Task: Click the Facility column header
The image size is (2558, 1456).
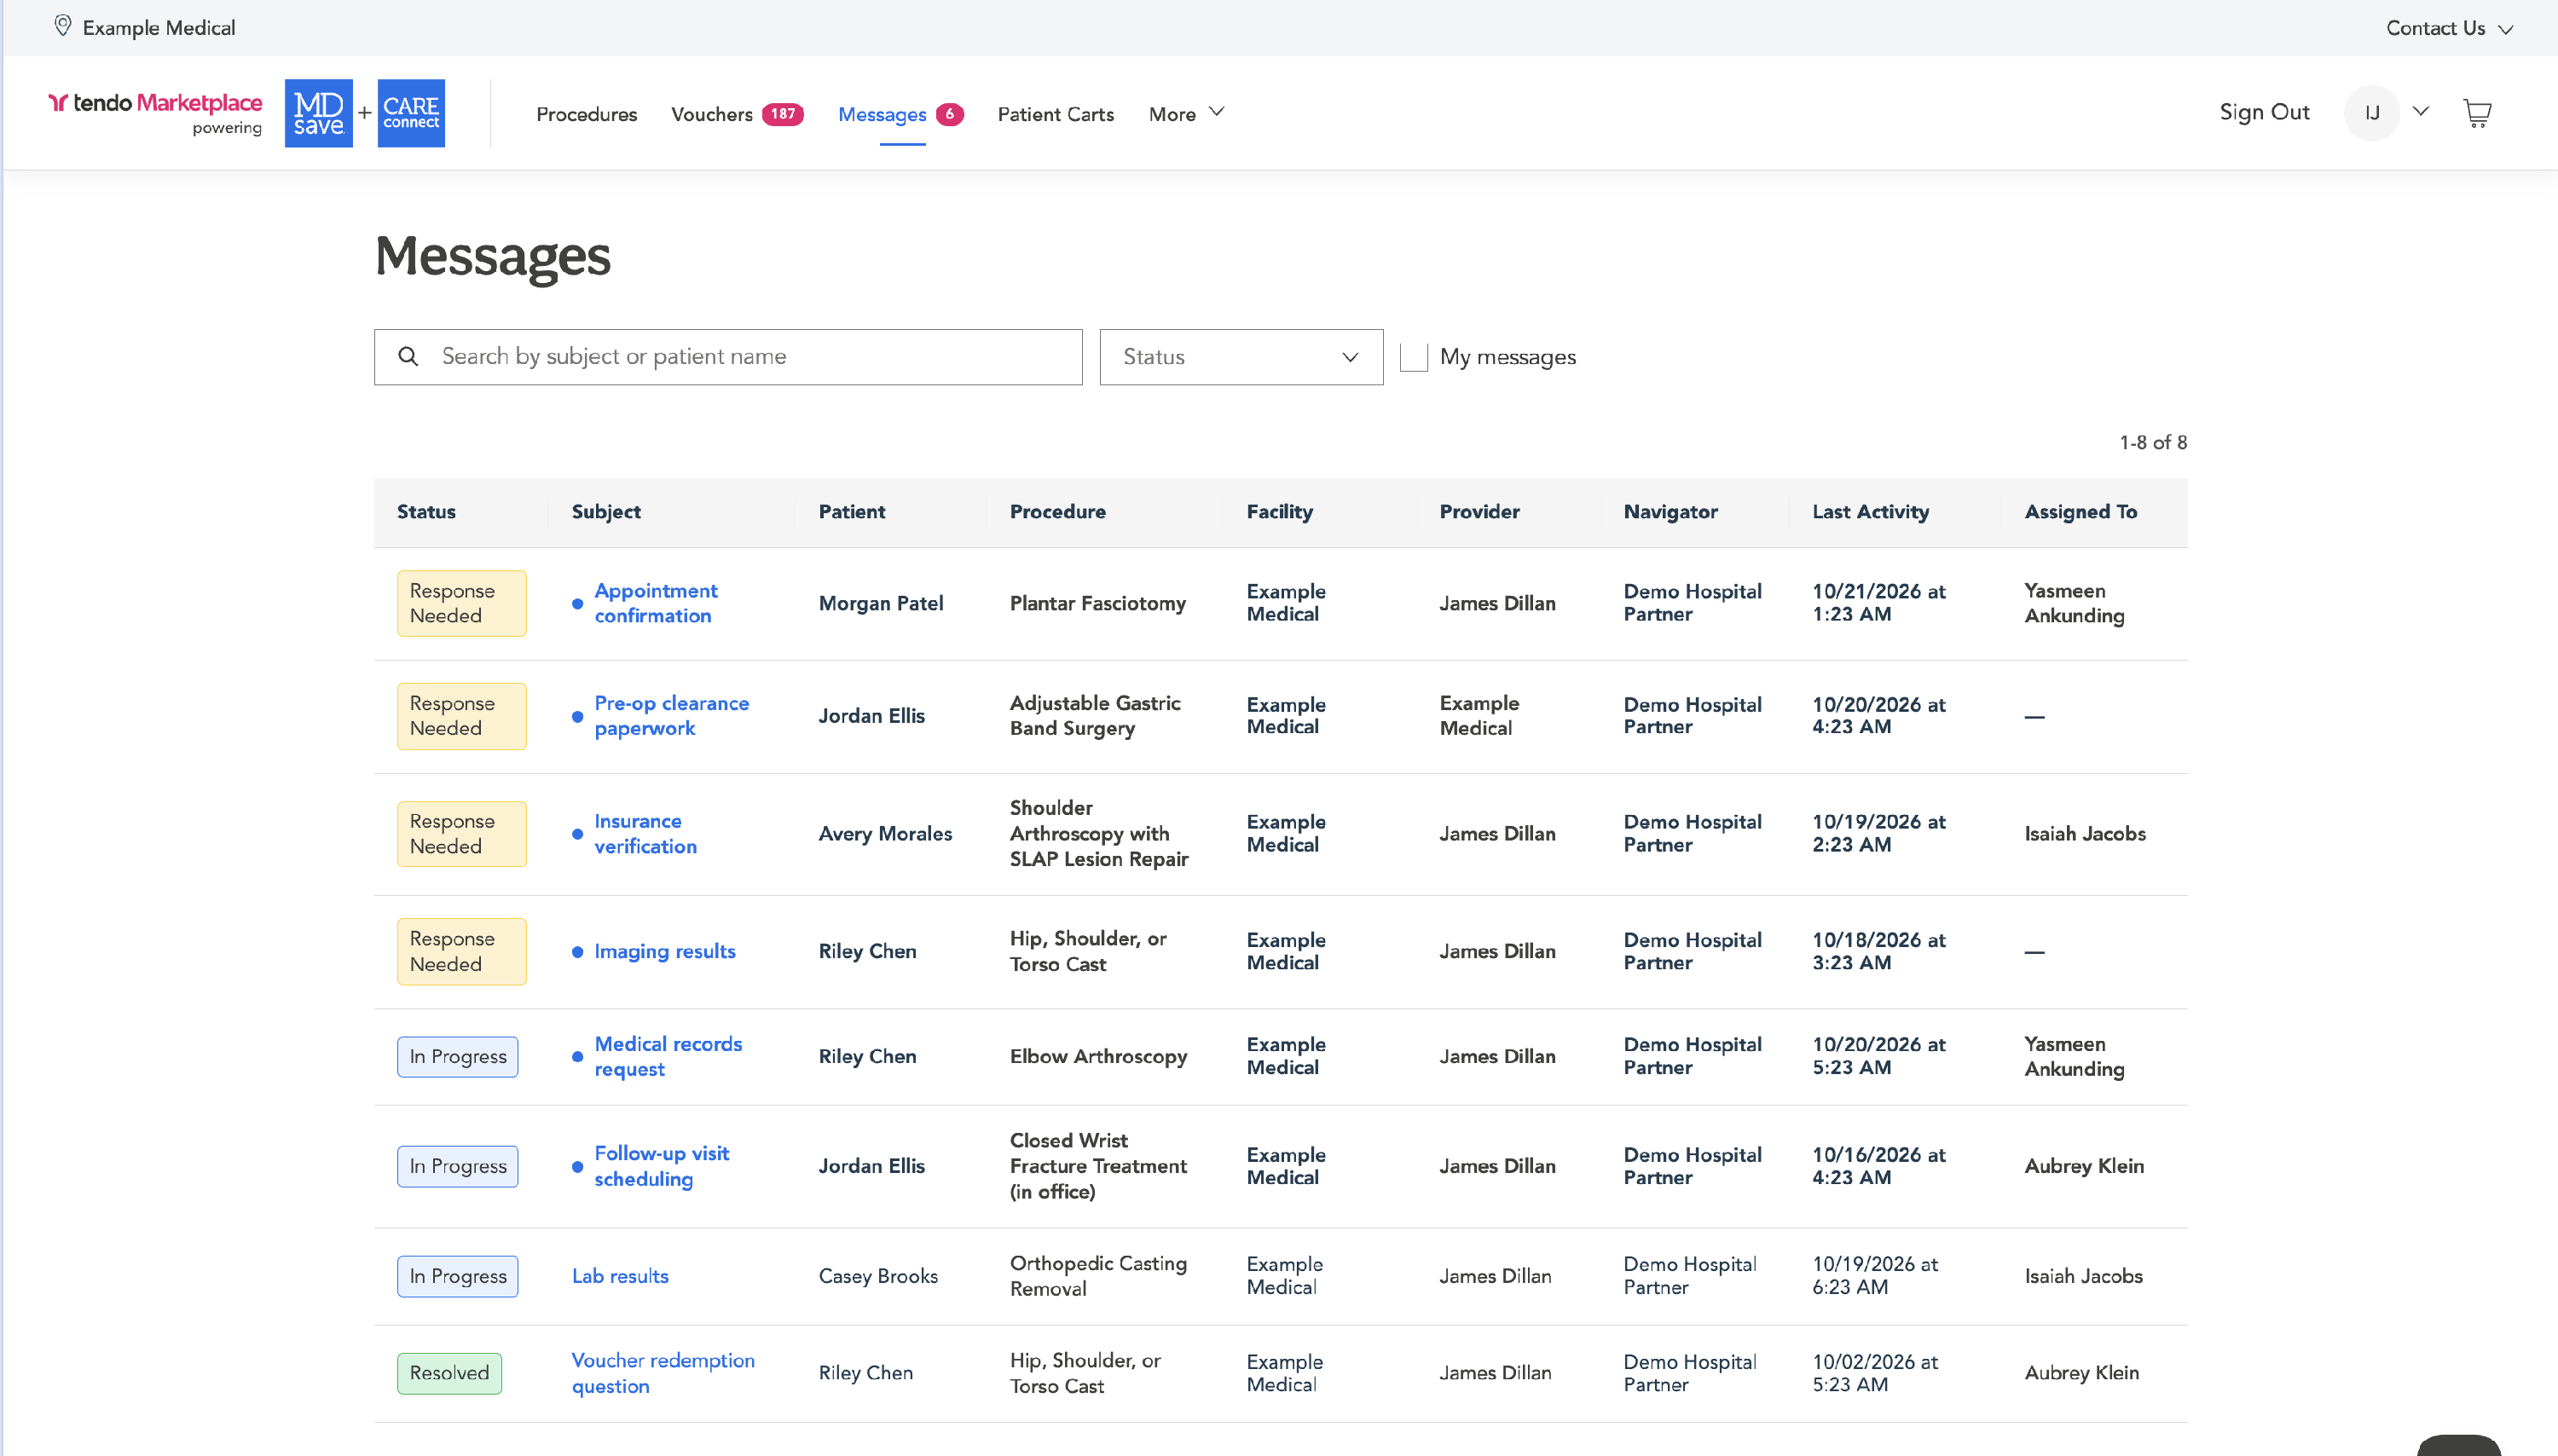Action: 1279,512
